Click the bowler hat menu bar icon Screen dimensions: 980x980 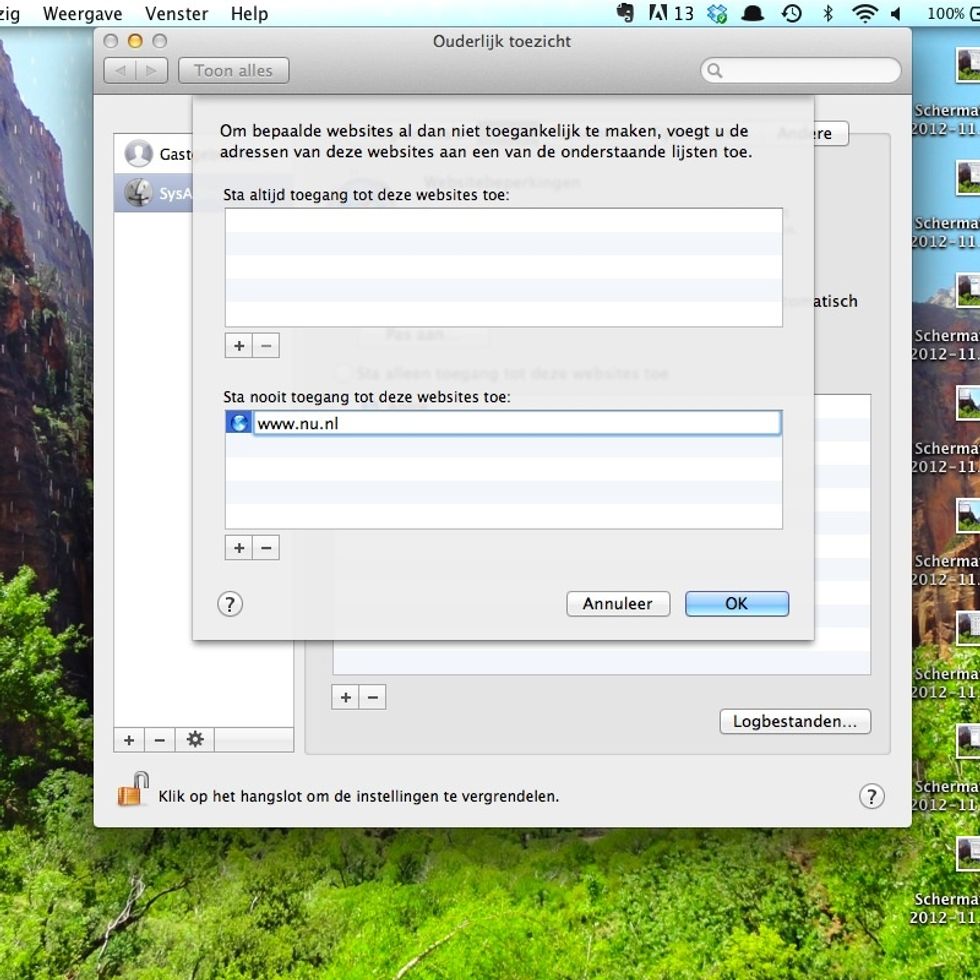(x=752, y=14)
